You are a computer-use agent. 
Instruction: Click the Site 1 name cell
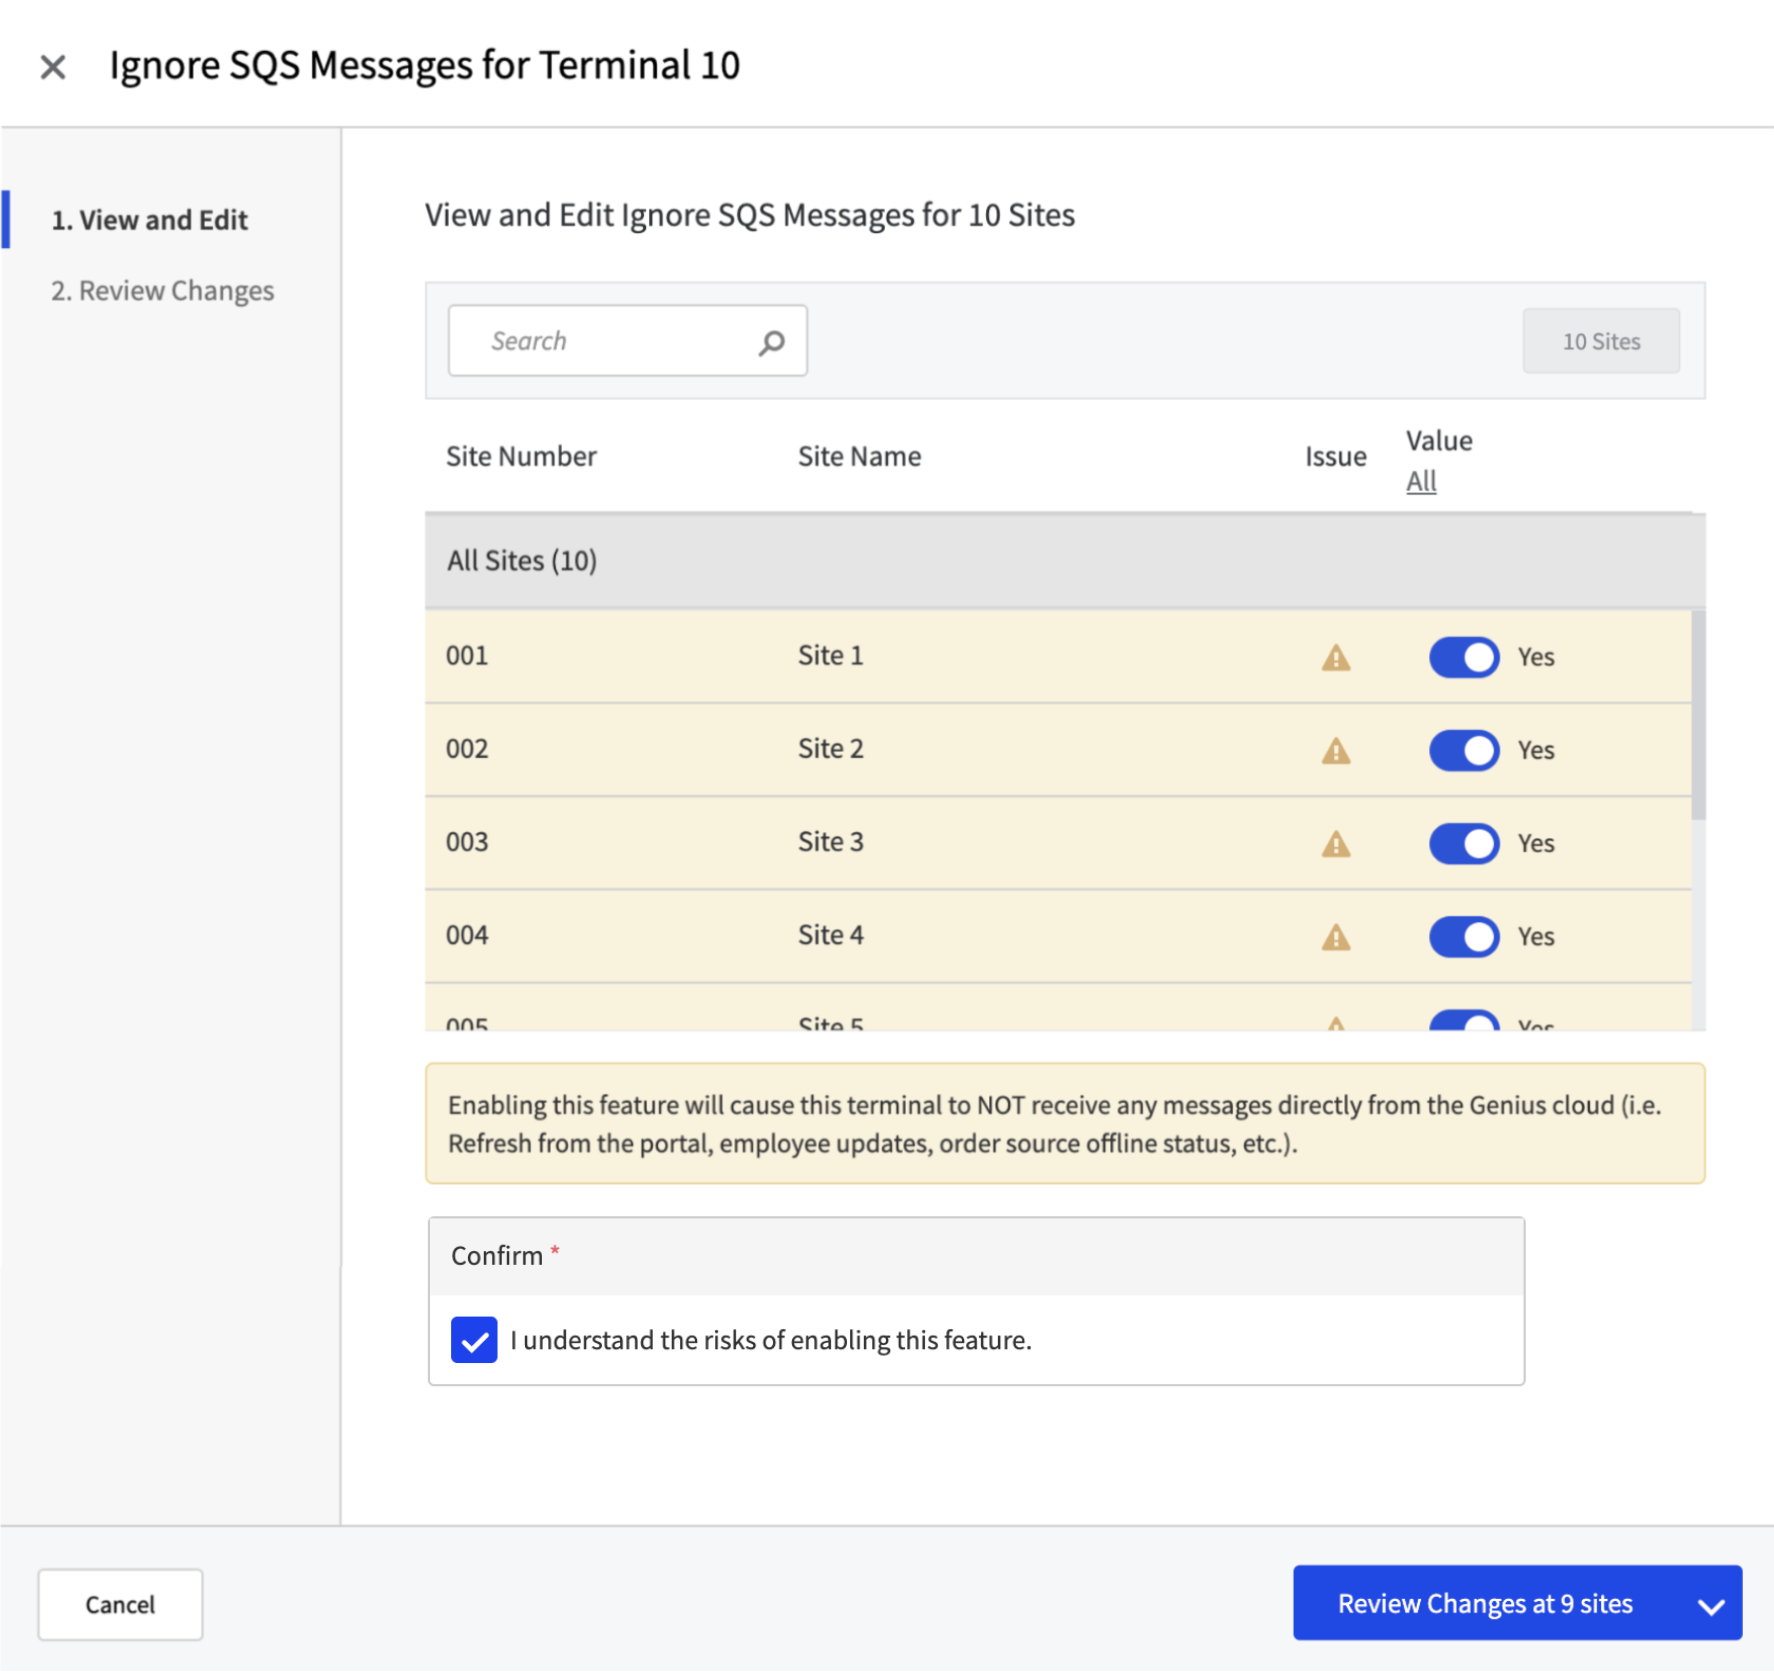[x=830, y=656]
